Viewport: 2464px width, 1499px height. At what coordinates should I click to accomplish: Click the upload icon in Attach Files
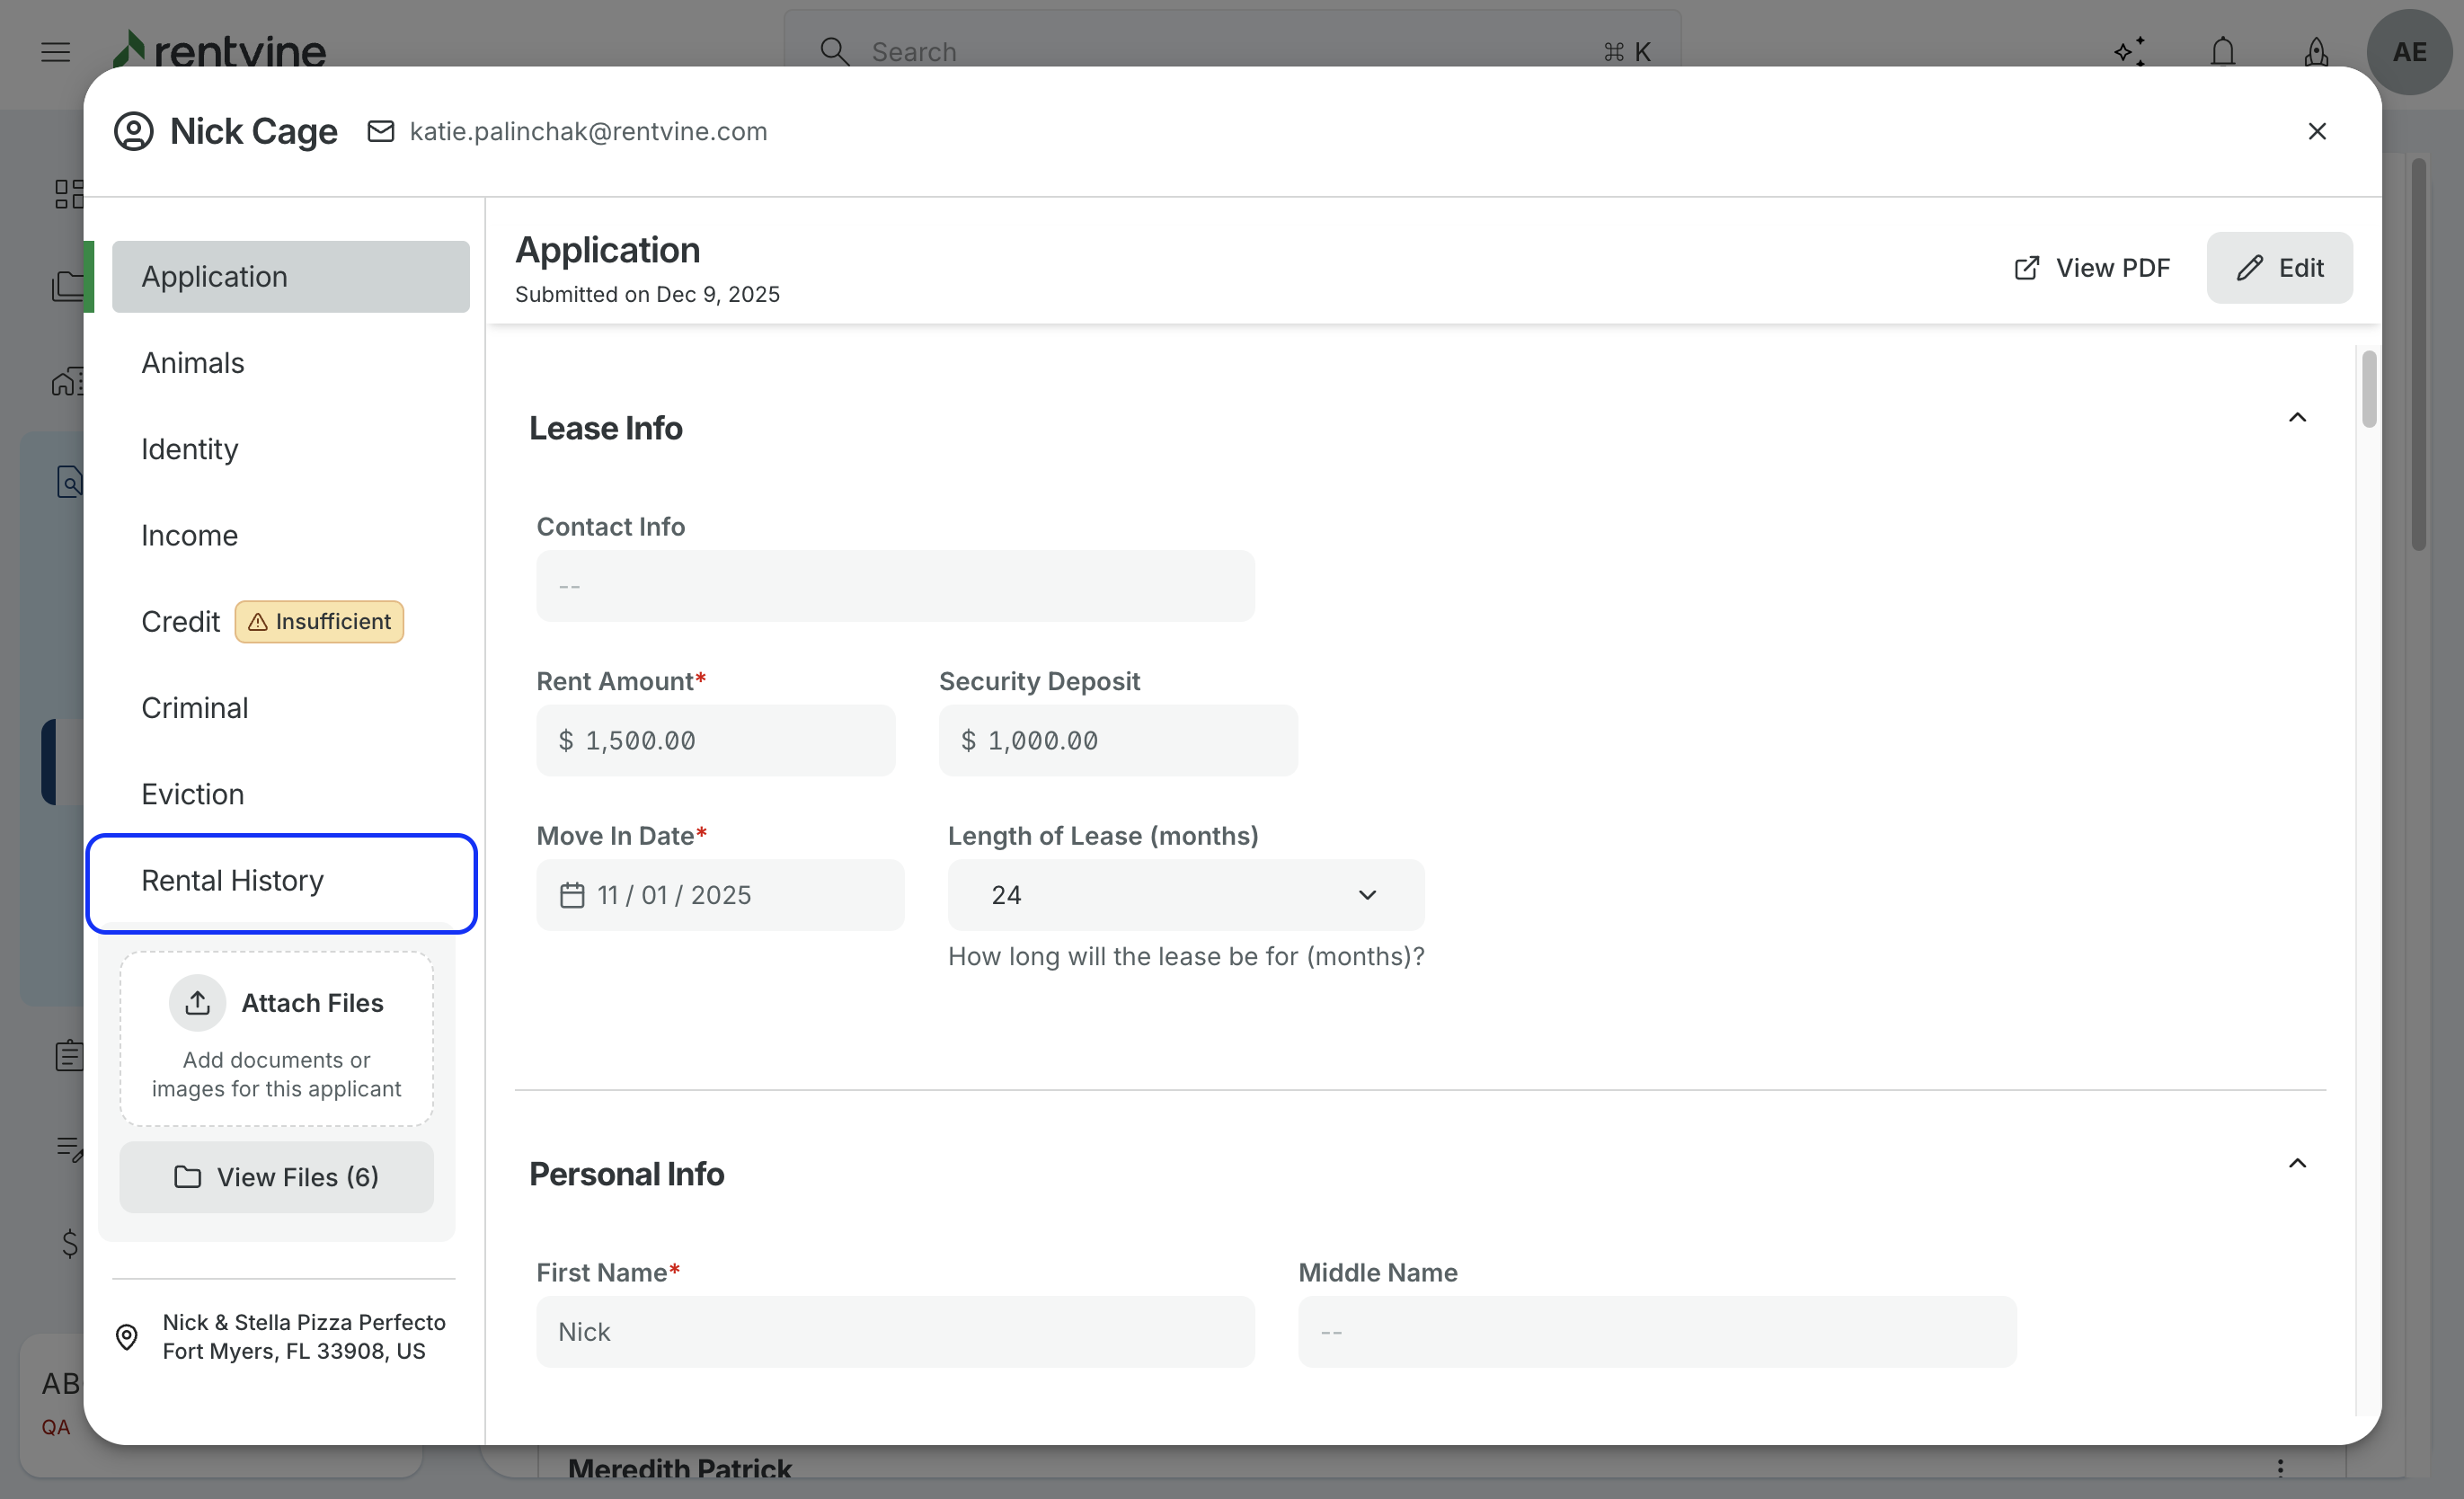(197, 1002)
